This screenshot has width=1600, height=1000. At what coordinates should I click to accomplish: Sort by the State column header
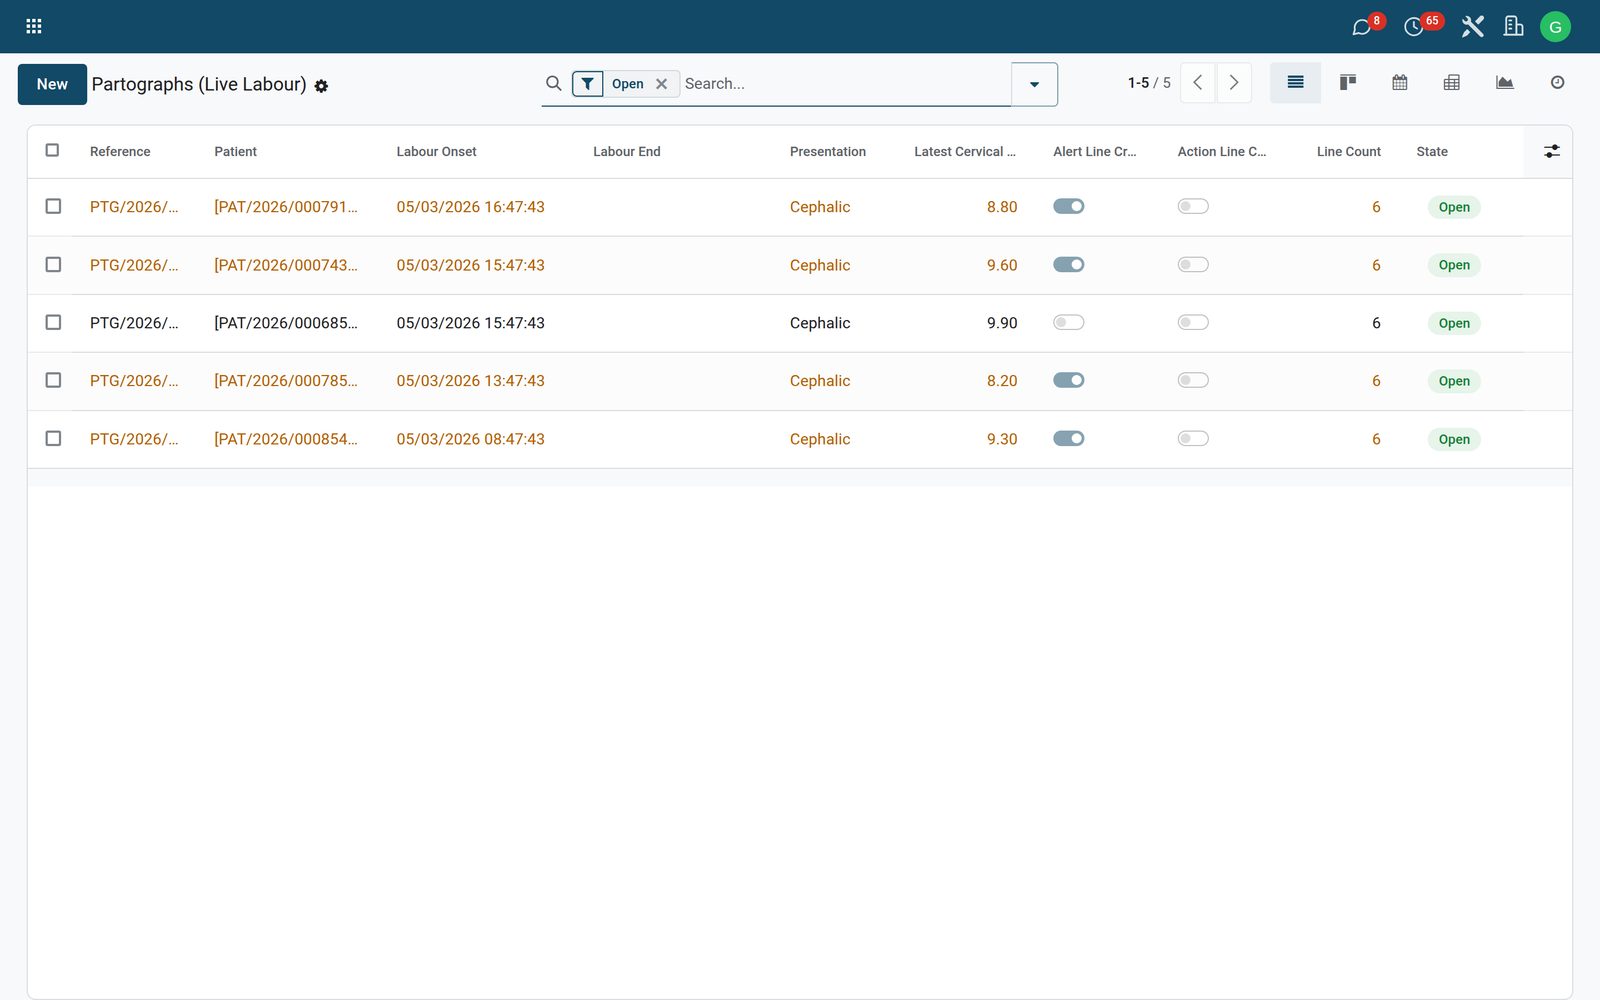(1432, 152)
